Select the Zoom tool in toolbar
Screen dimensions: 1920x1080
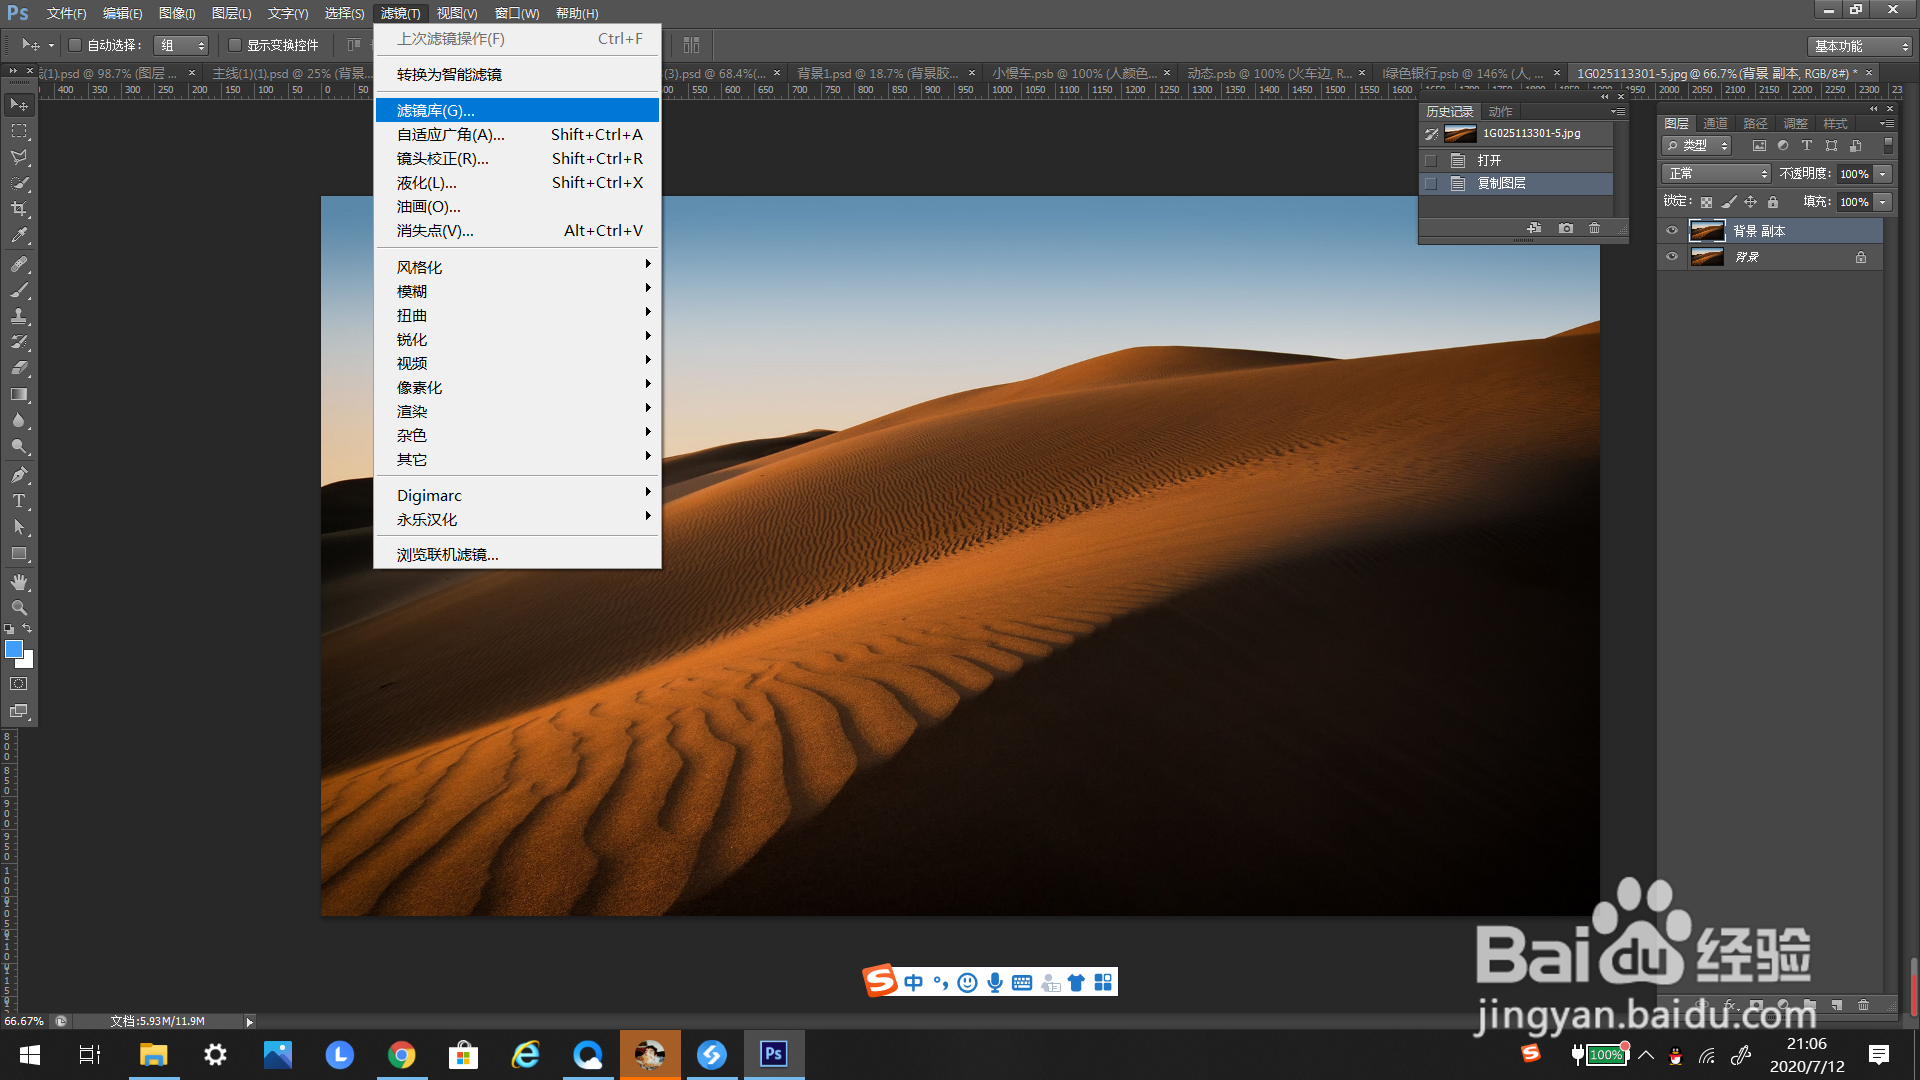19,608
